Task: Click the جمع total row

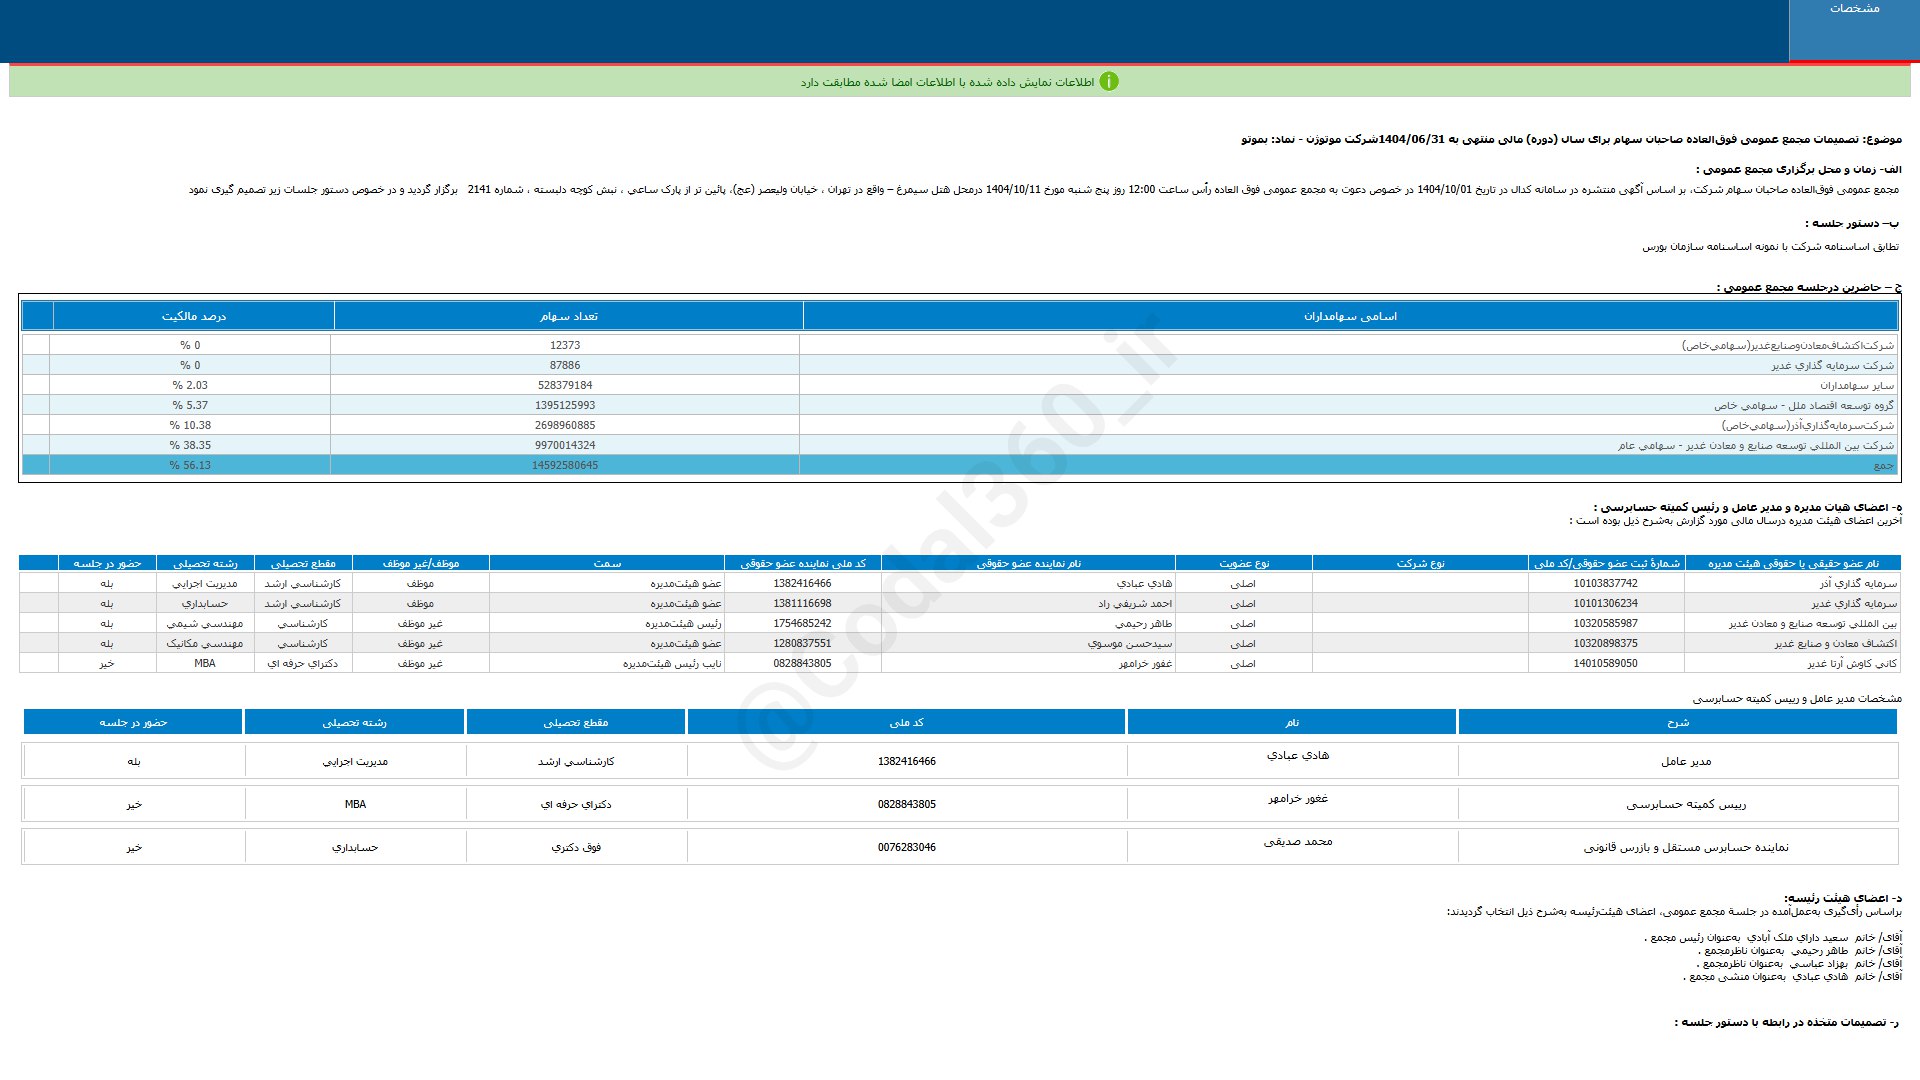Action: tap(1883, 465)
